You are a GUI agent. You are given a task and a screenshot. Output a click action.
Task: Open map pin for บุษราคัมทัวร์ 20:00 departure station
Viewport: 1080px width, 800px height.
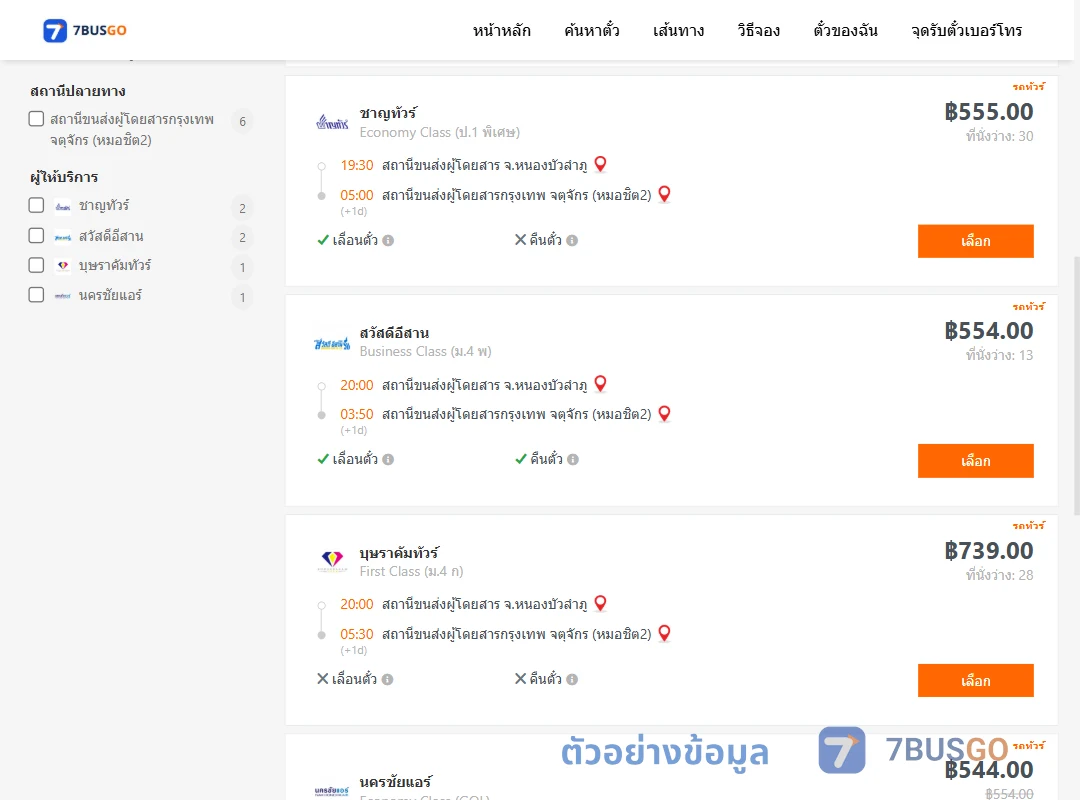click(601, 604)
